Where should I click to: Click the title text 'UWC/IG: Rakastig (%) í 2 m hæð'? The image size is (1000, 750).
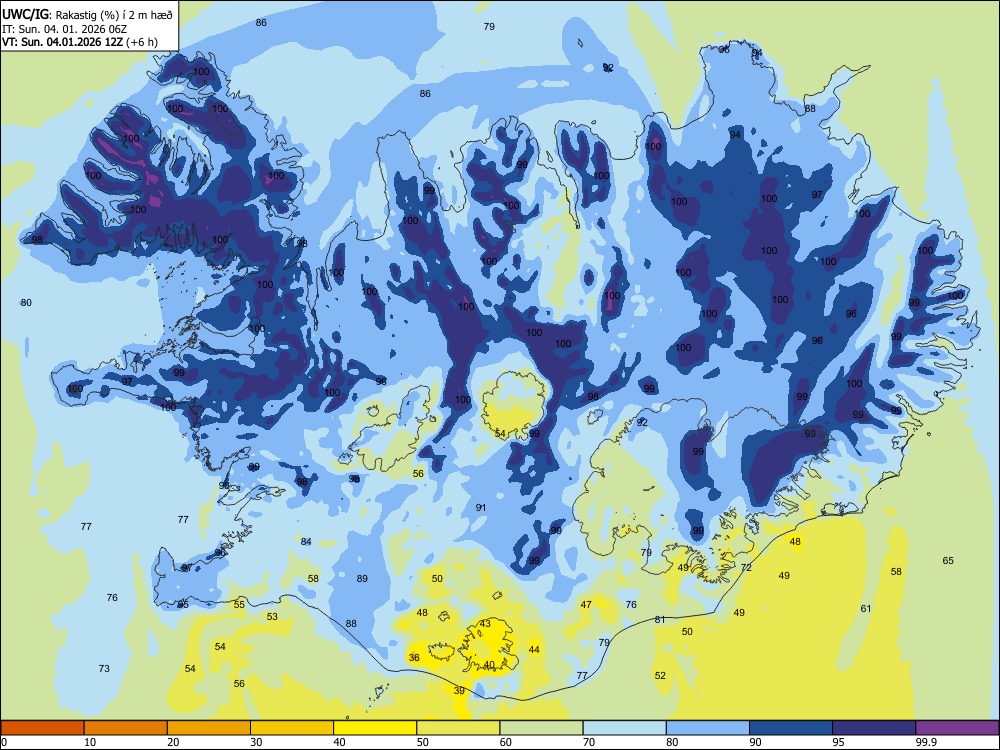[87, 15]
